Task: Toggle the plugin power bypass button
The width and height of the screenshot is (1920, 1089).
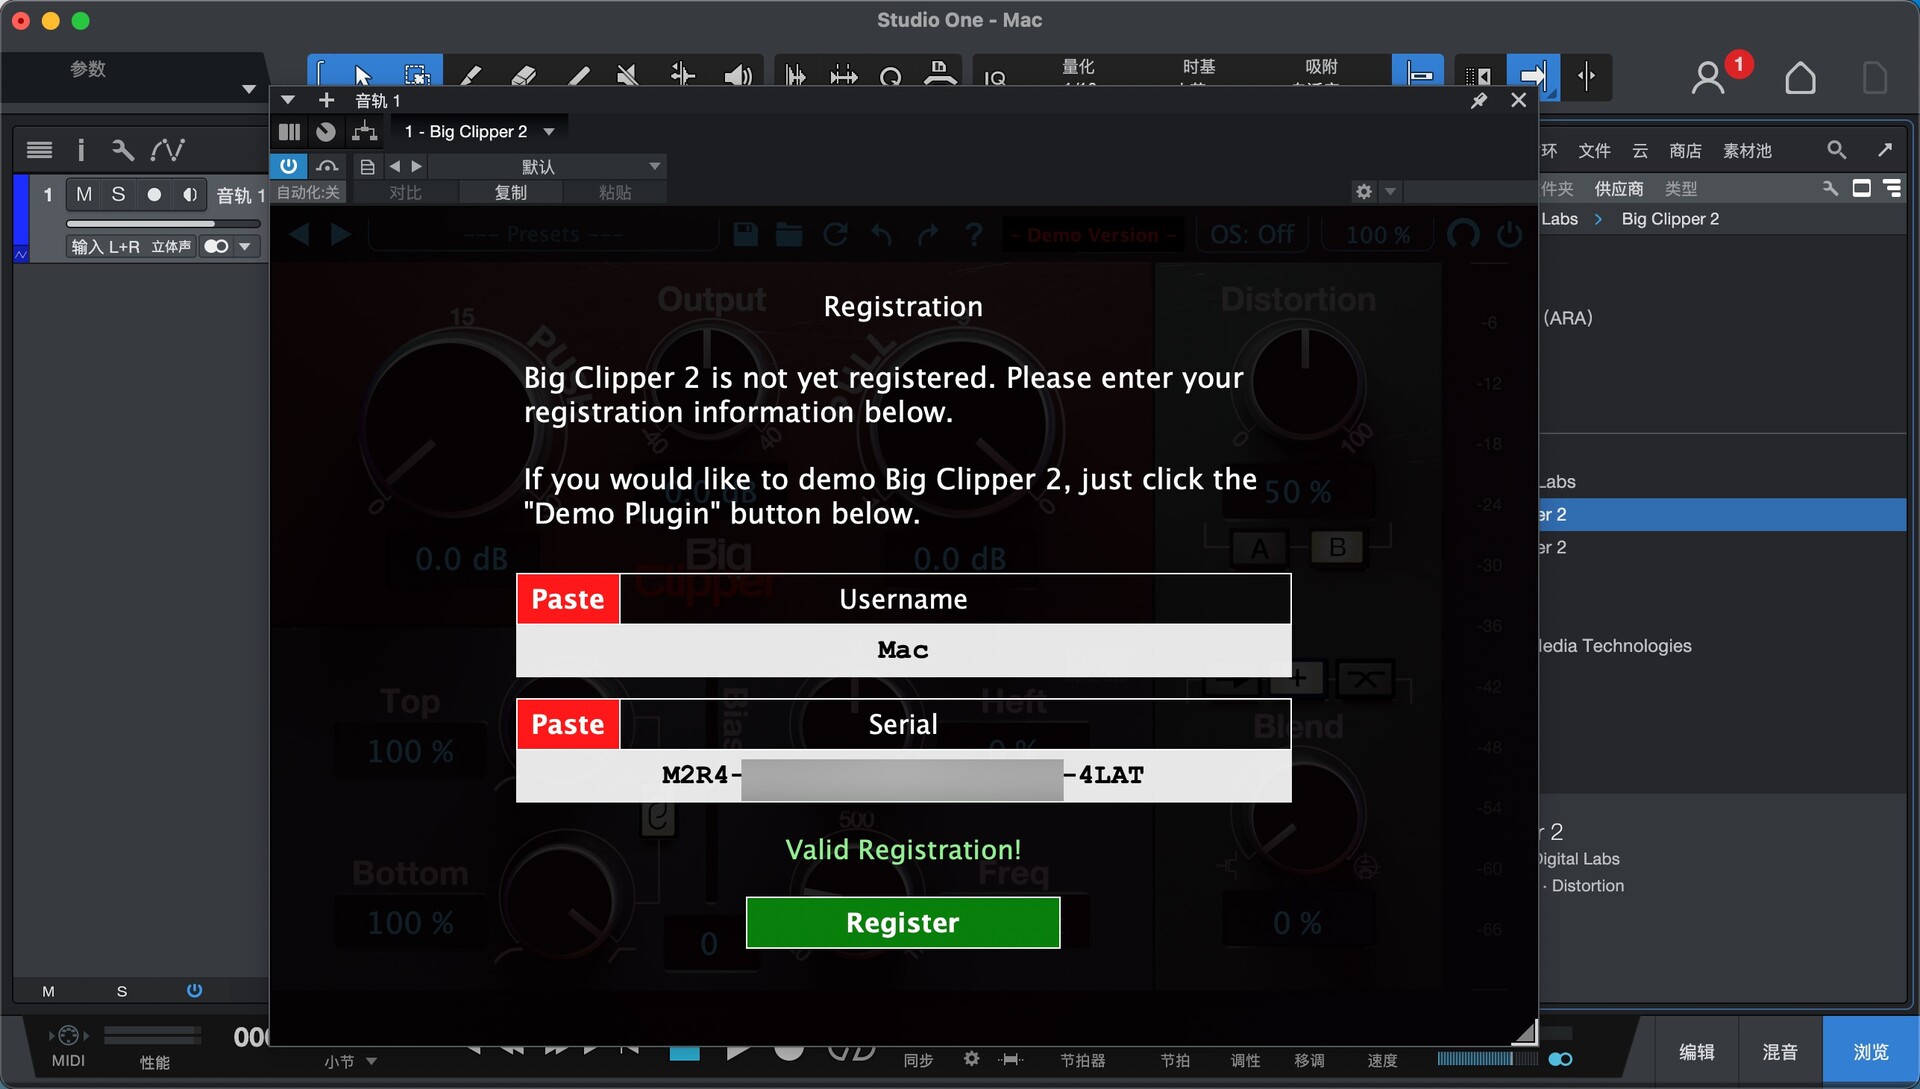Action: tap(288, 166)
